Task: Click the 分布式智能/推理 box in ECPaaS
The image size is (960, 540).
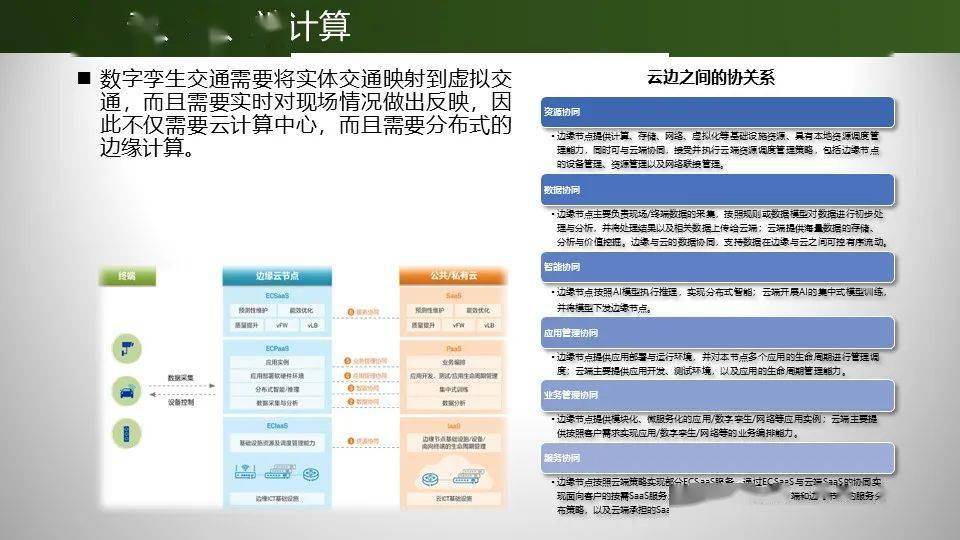Action: click(x=277, y=390)
